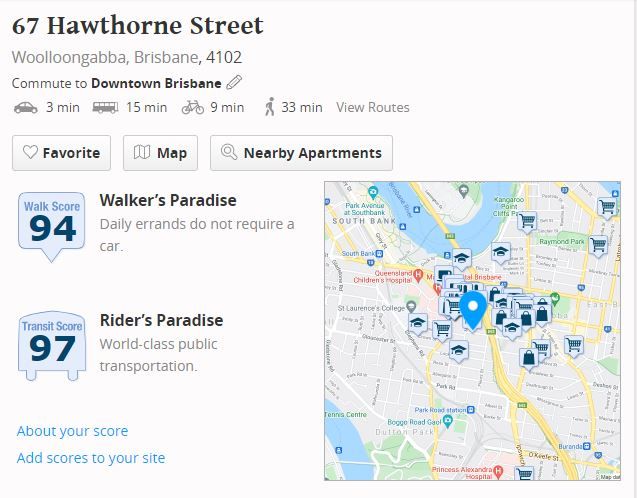The image size is (637, 498).
Task: Click the Transit Score 97 badge
Action: [52, 346]
